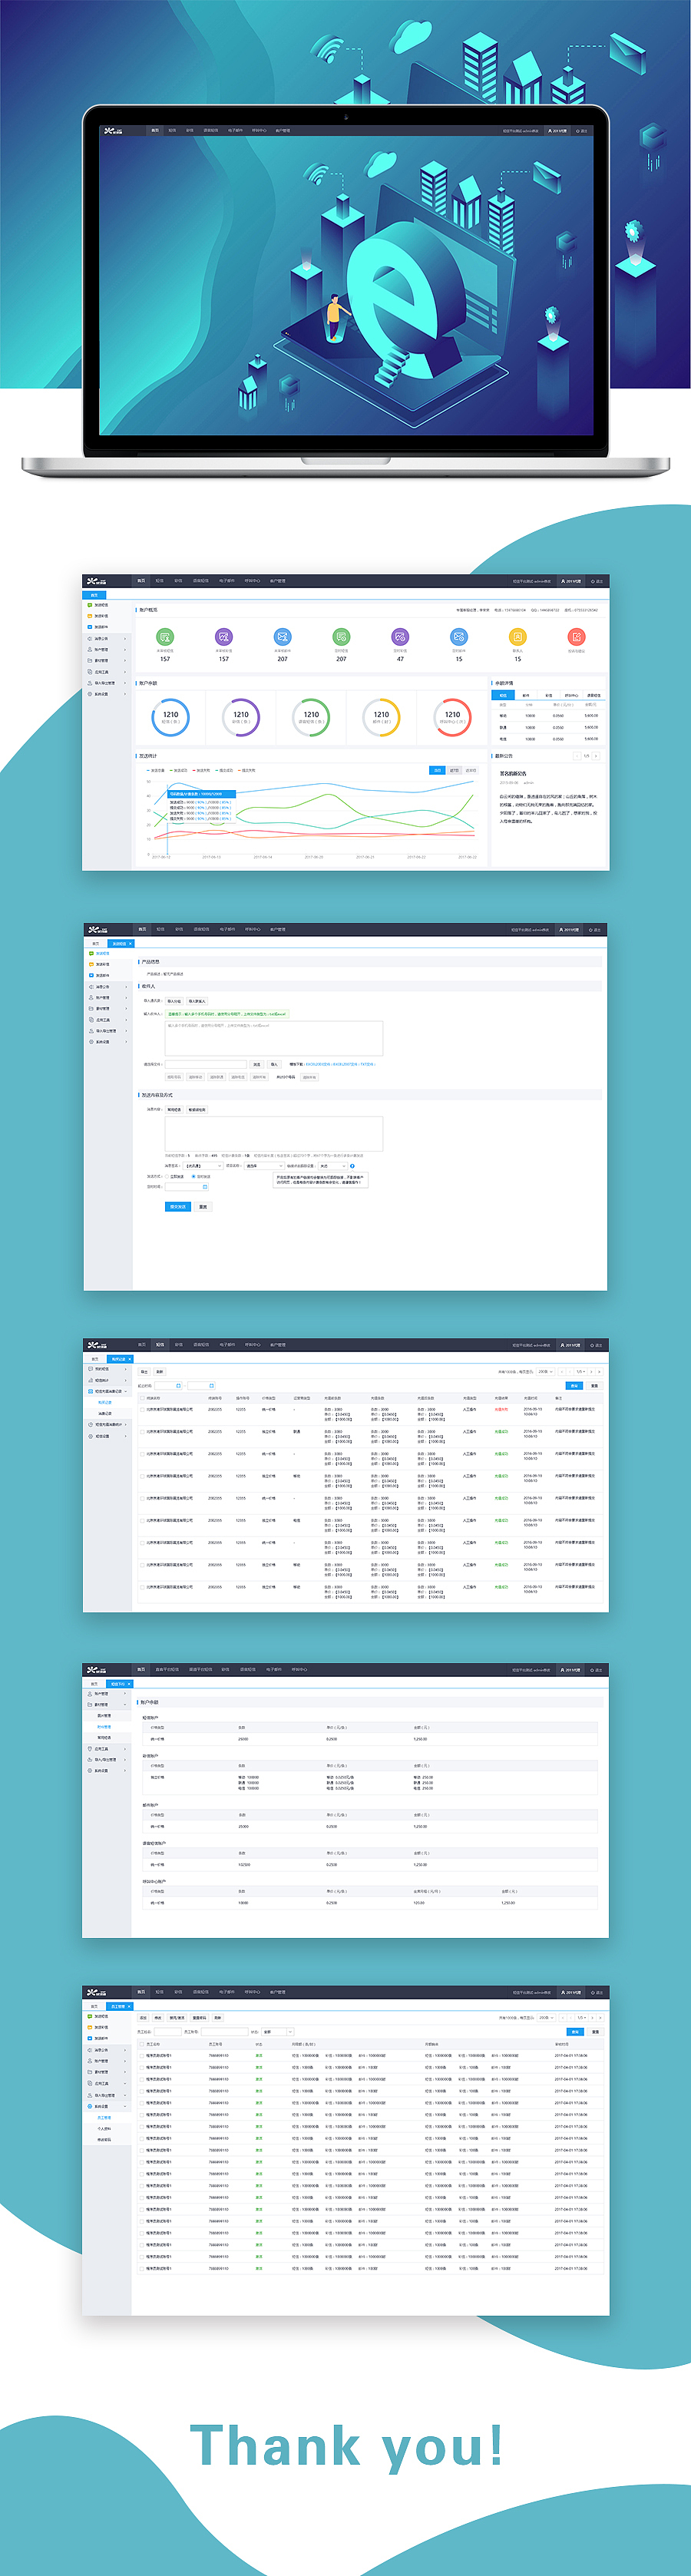Click the red feedback icon on dashboard overview
Image resolution: width=691 pixels, height=2576 pixels.
pyautogui.click(x=577, y=637)
